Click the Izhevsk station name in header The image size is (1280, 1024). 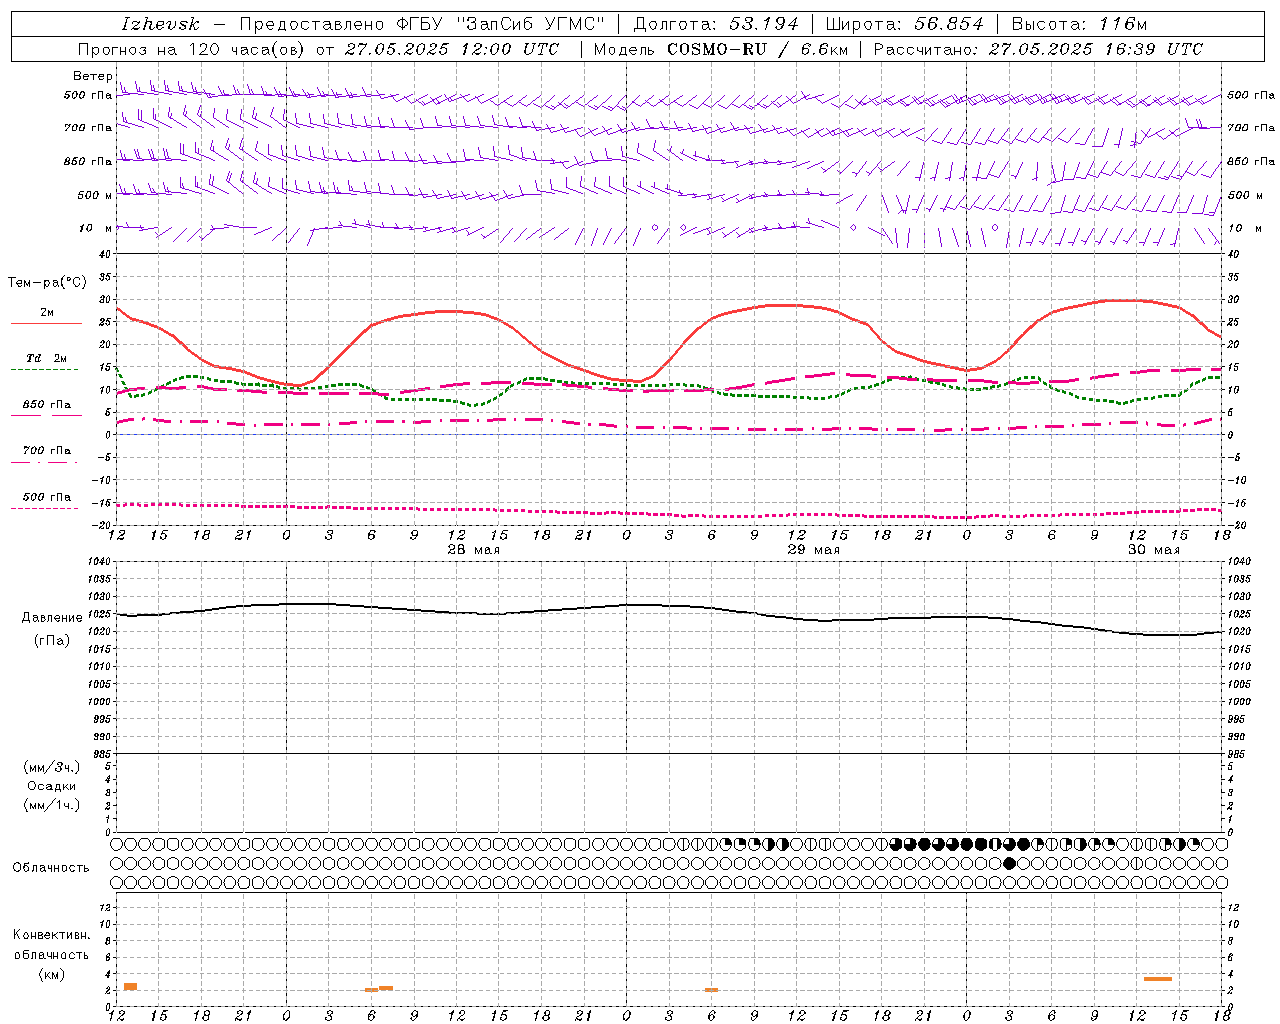[x=160, y=24]
